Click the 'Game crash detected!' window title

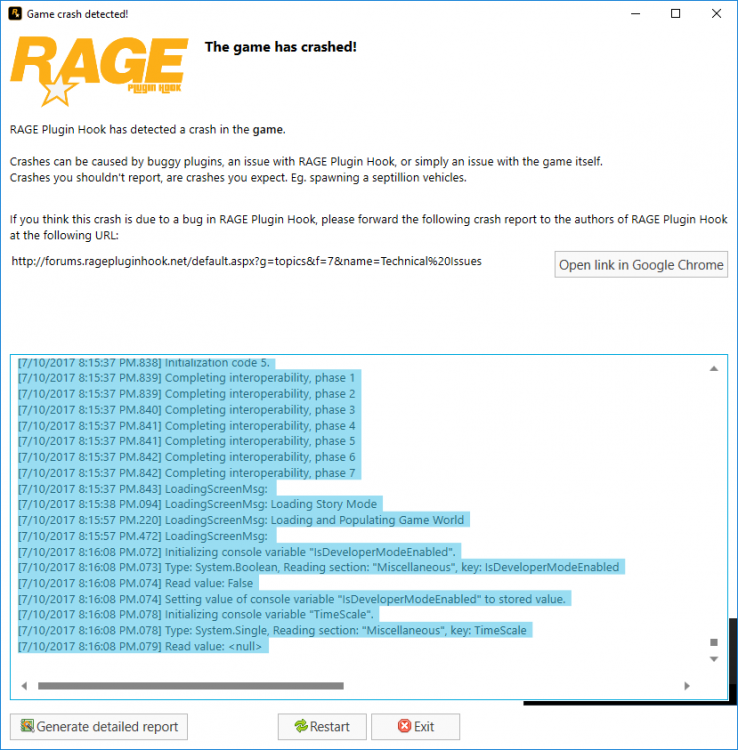(x=77, y=14)
